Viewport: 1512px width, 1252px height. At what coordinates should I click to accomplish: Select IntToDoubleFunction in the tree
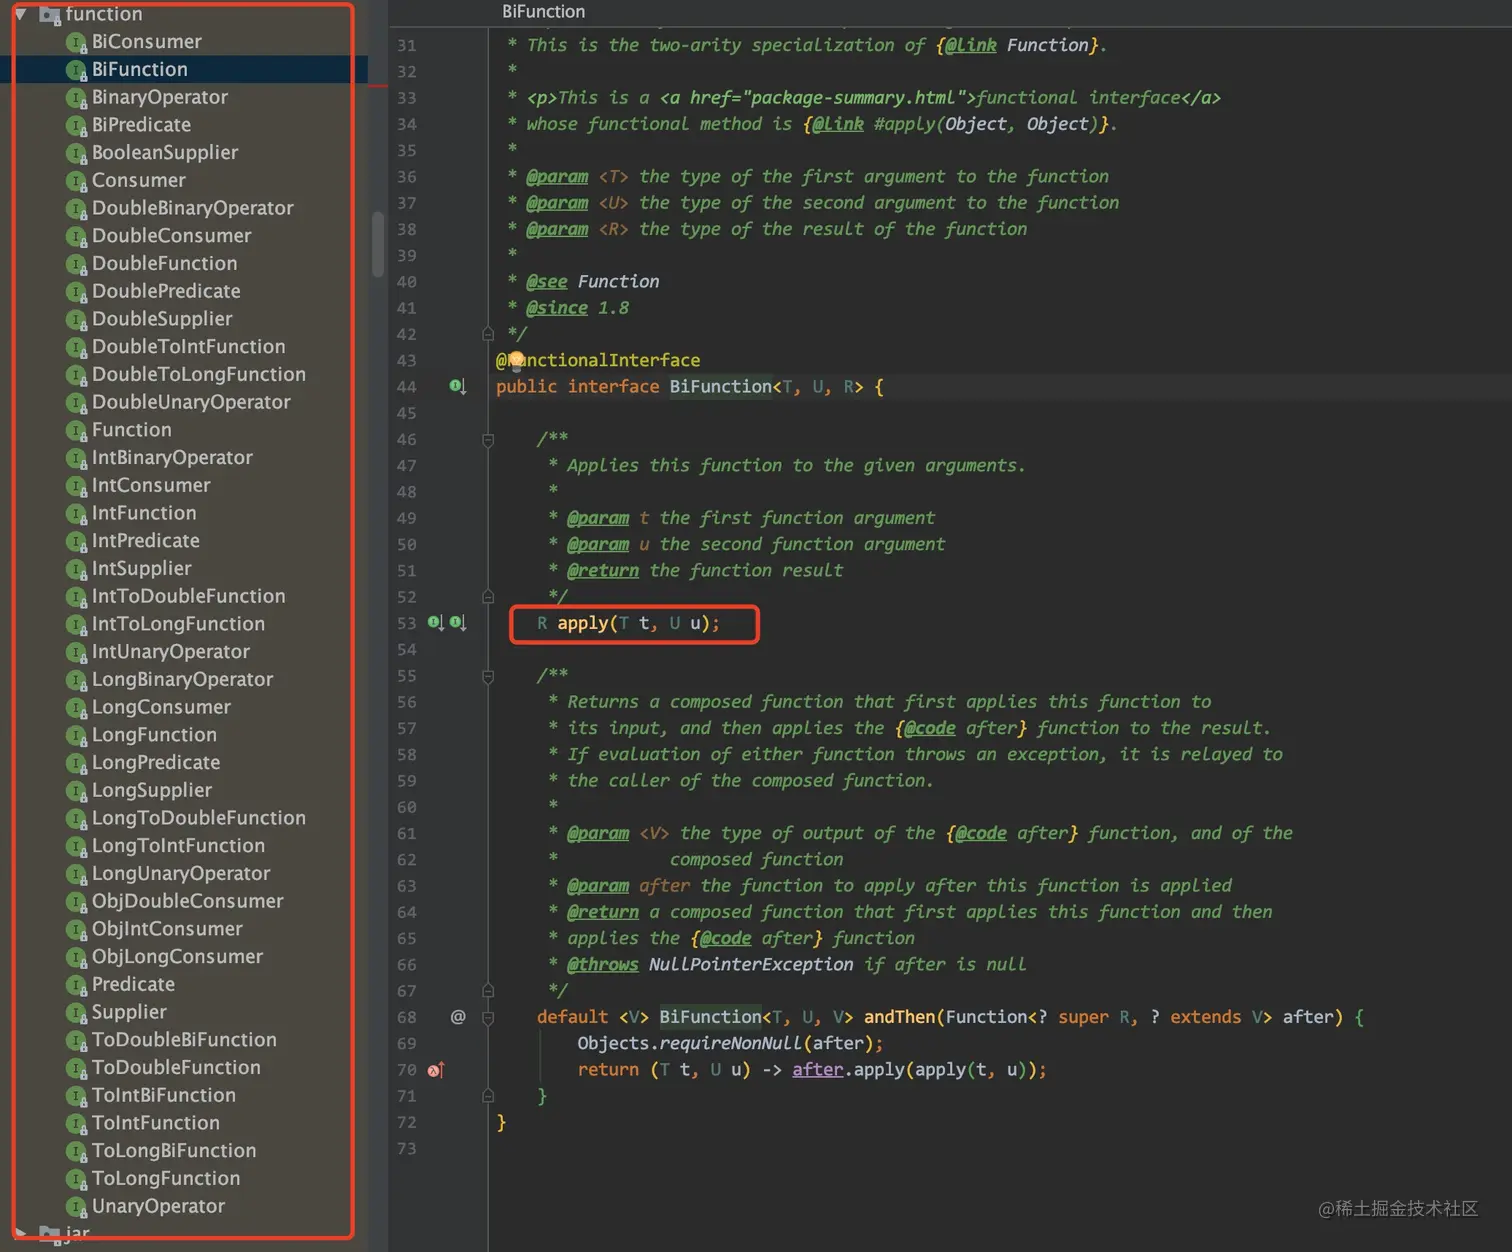click(189, 597)
